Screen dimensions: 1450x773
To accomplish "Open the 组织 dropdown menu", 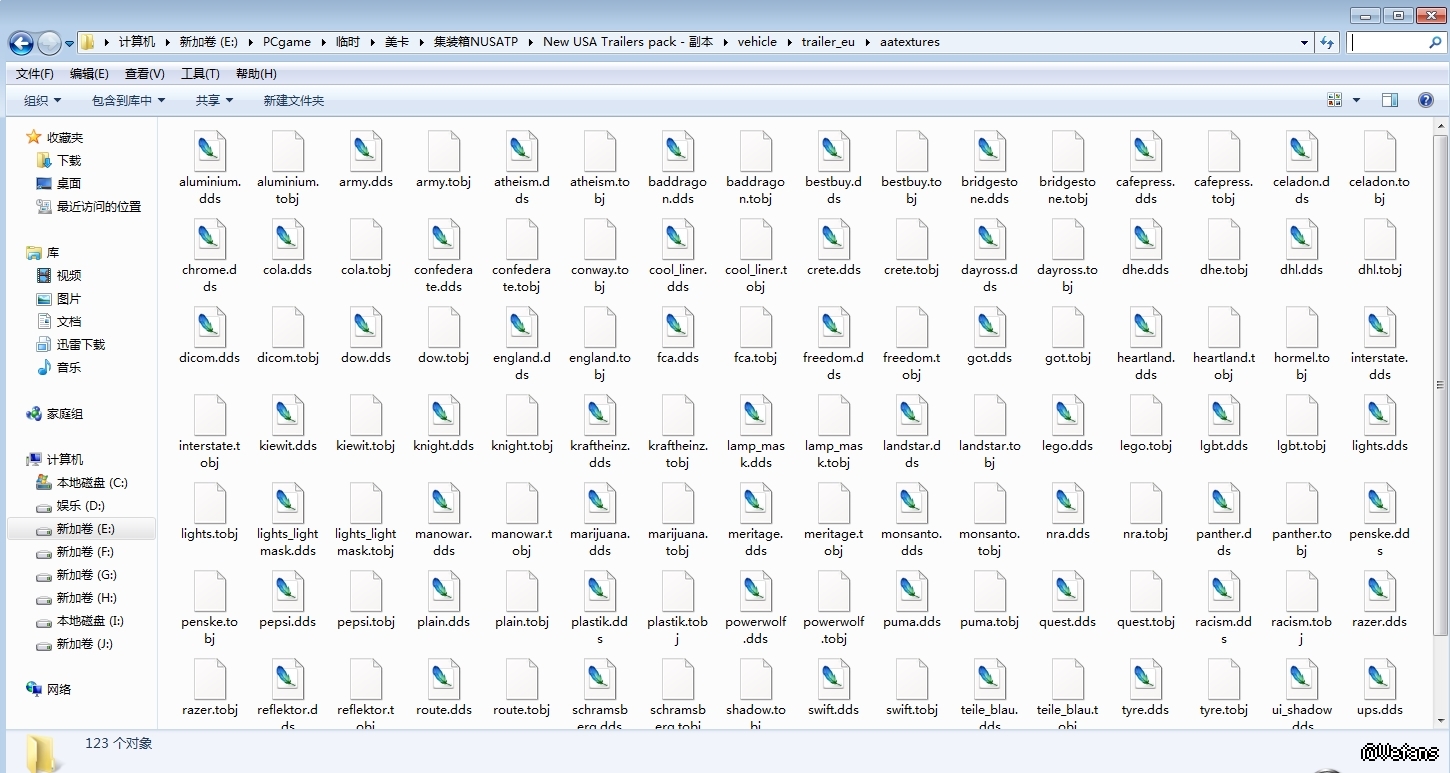I will (42, 100).
